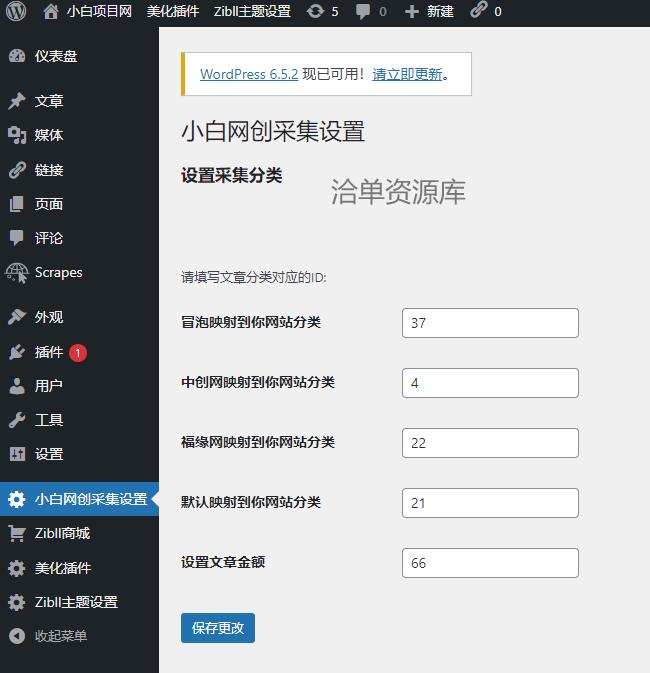Image resolution: width=650 pixels, height=673 pixels.
Task: Click the Zibll商城 shopping cart icon
Action: click(17, 534)
